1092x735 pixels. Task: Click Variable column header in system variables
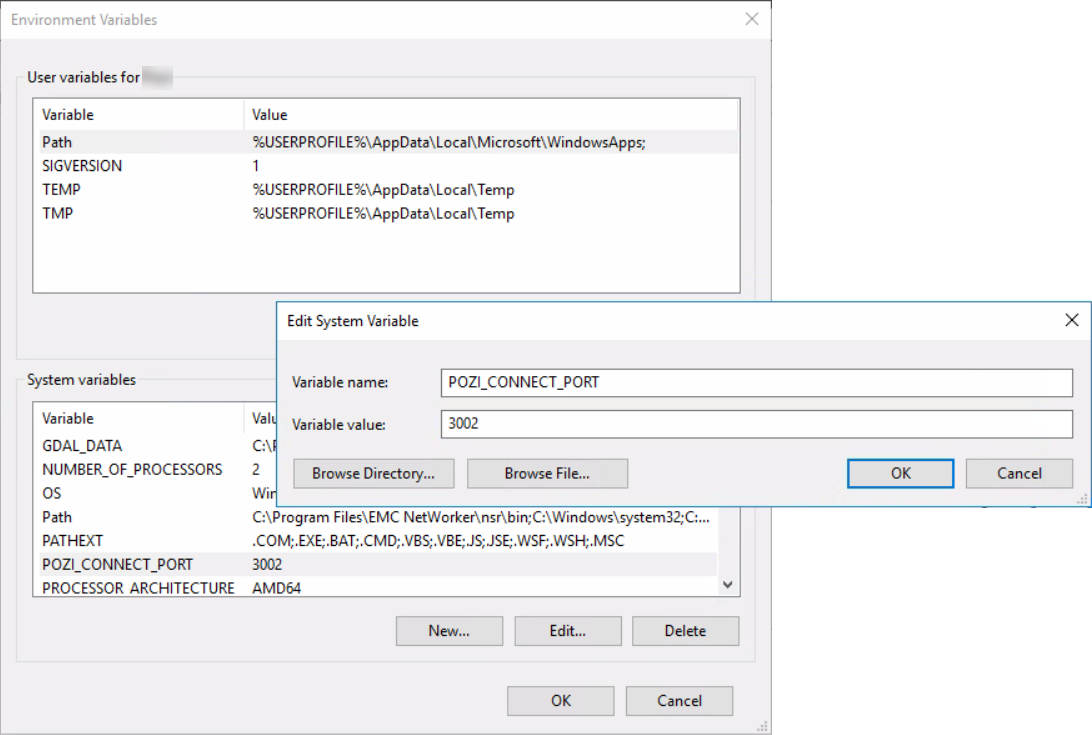tap(139, 419)
